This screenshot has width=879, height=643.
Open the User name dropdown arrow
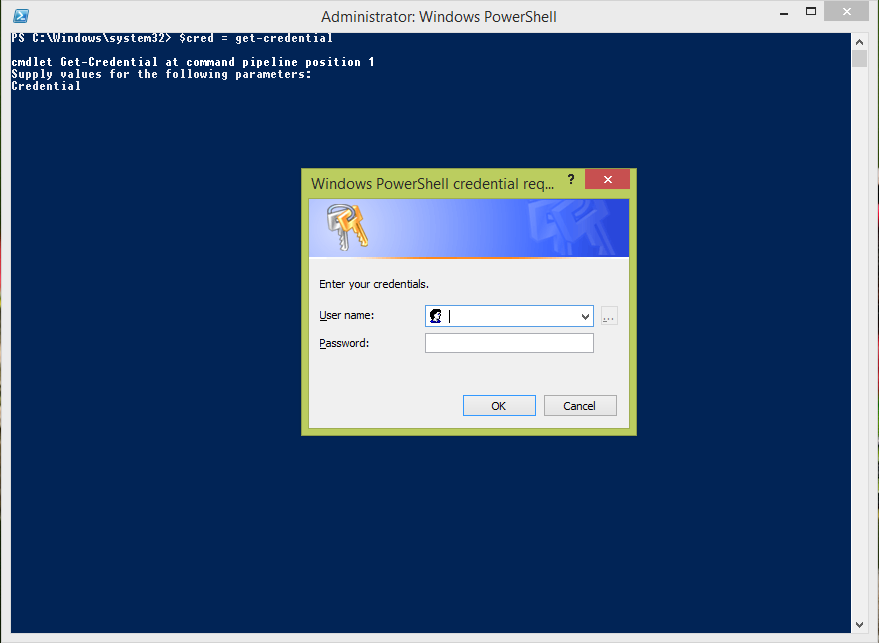(x=585, y=317)
